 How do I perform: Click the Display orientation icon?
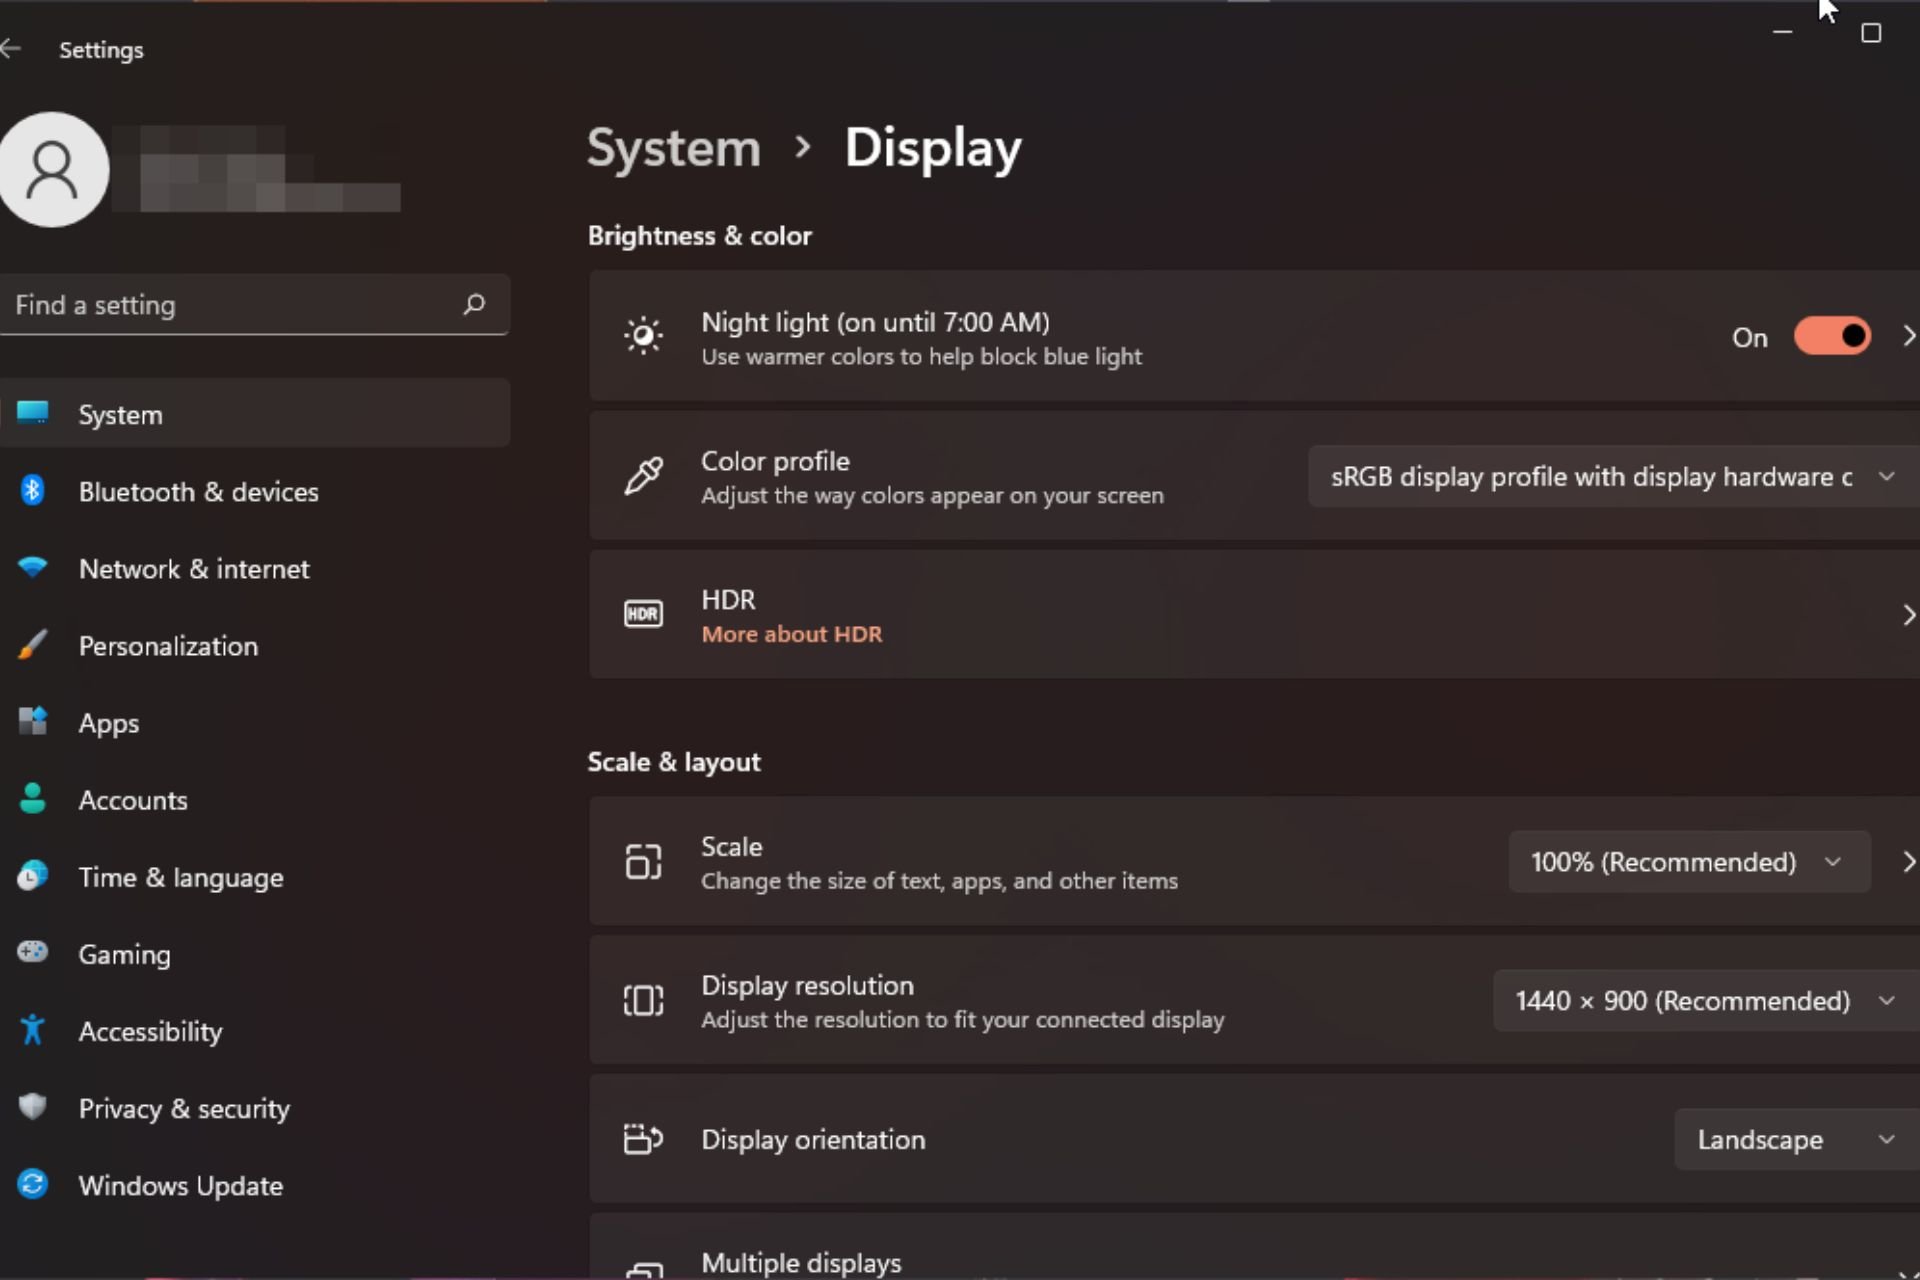coord(643,1139)
